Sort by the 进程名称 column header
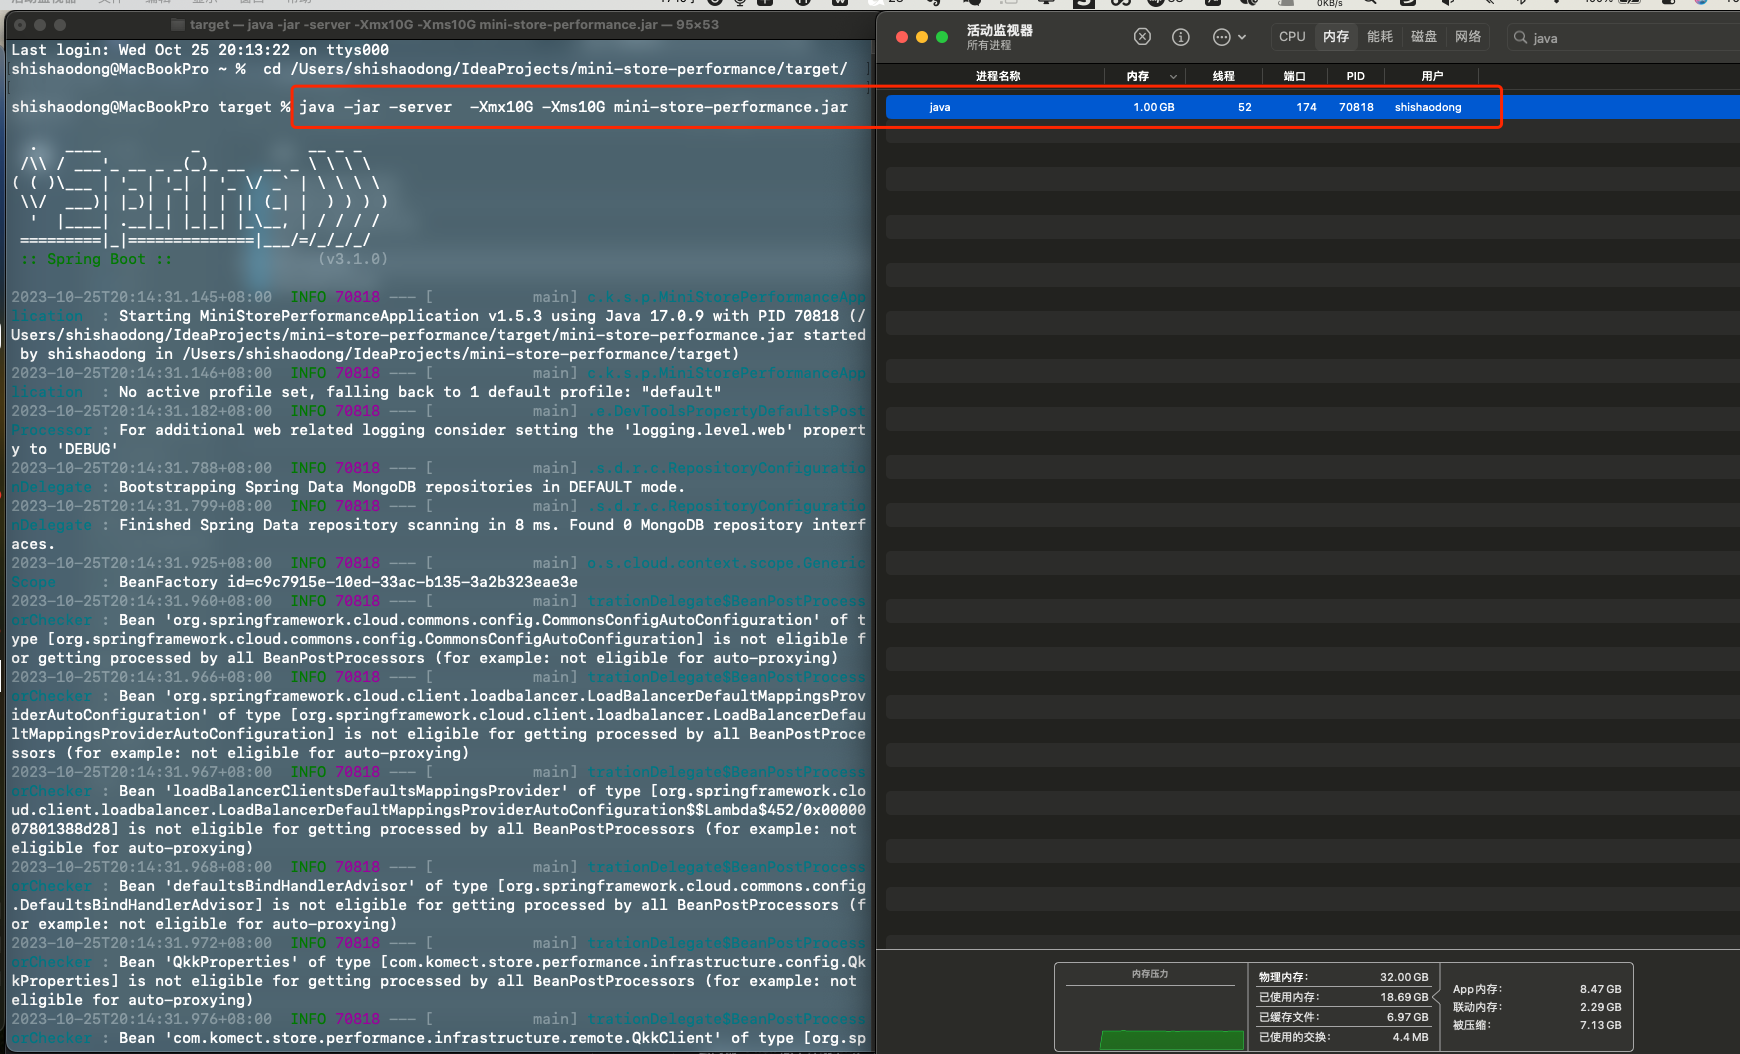 tap(997, 76)
